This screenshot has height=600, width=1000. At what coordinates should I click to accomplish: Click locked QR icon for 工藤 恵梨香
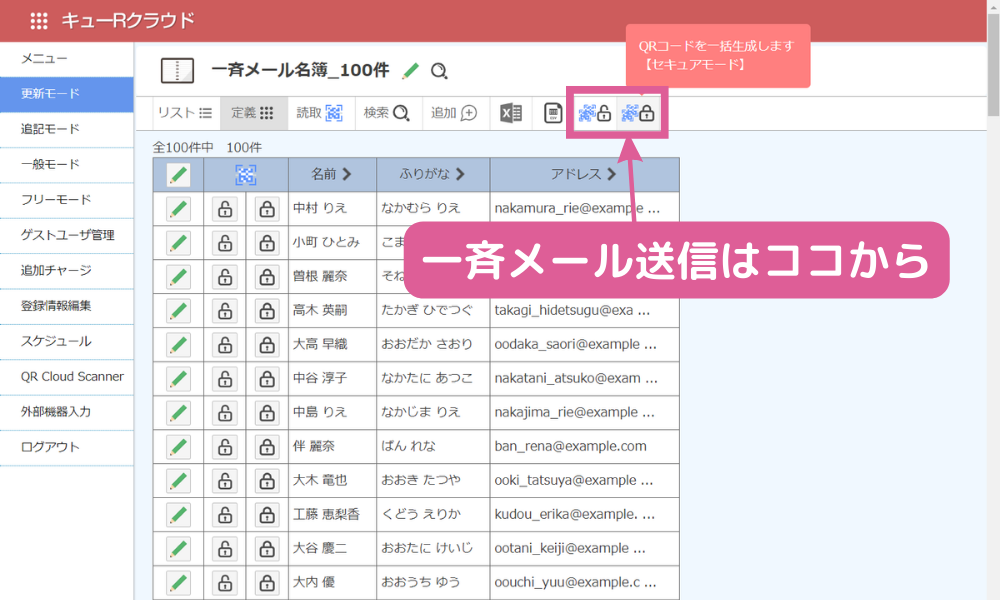click(267, 515)
